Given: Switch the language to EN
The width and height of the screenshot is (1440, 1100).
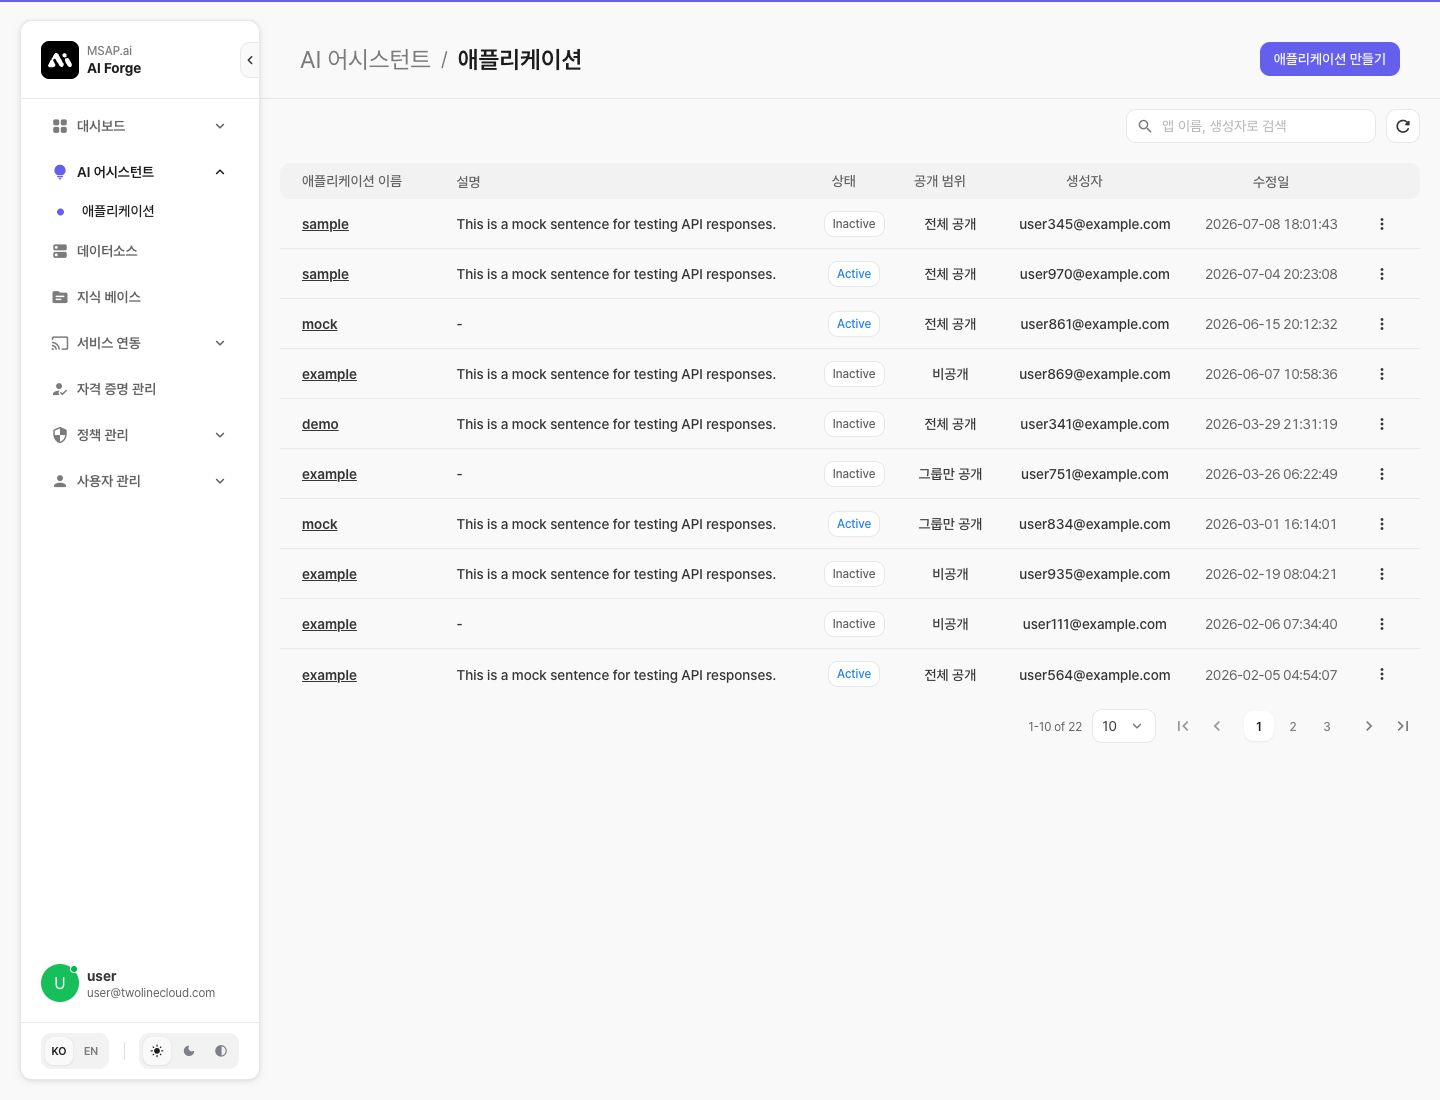Looking at the screenshot, I should (x=91, y=1051).
